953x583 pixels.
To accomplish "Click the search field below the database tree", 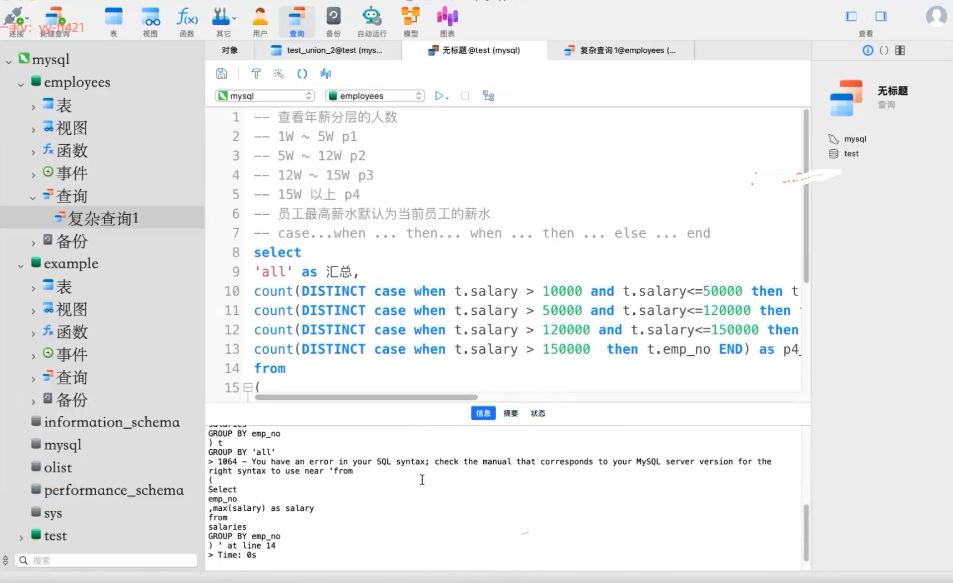I will (106, 561).
